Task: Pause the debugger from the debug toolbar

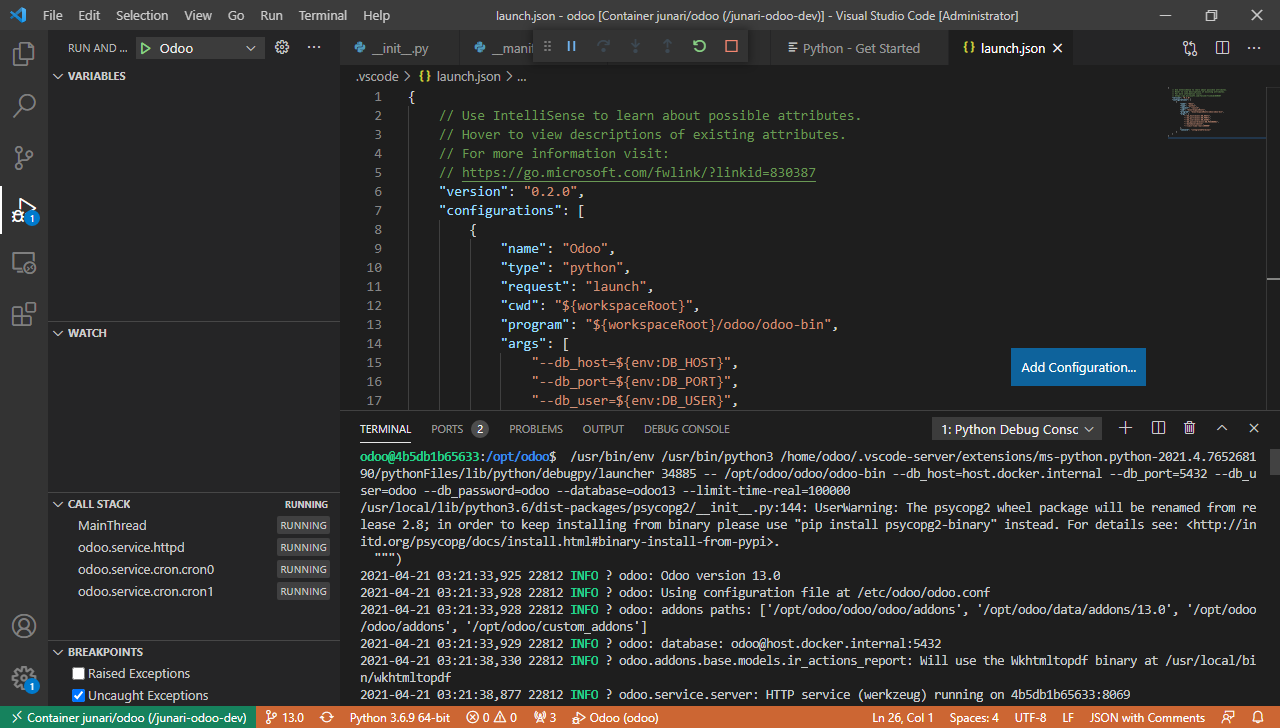Action: point(572,47)
